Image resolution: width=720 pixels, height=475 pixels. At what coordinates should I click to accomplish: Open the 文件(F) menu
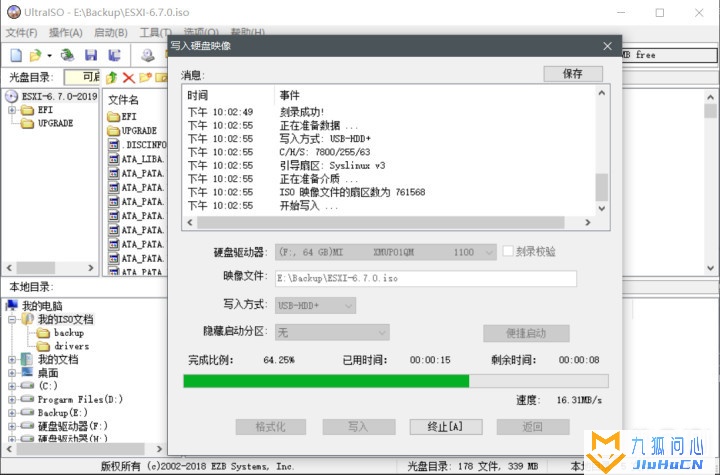point(21,33)
